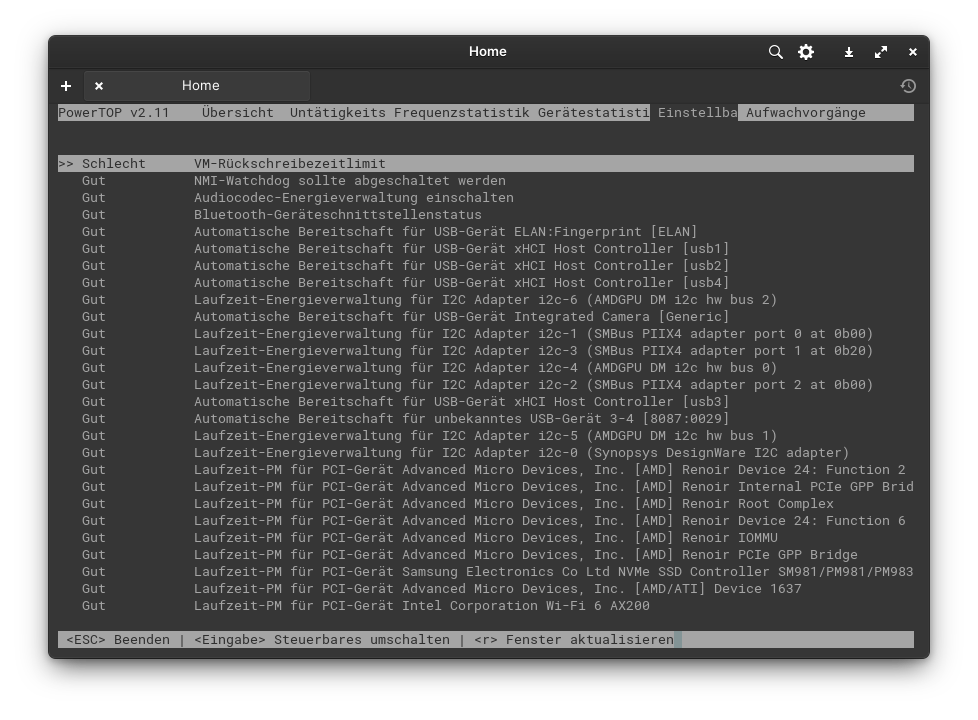Click <Eingabe> Steuerbares umschalten hint
The image size is (978, 720).
click(x=322, y=640)
